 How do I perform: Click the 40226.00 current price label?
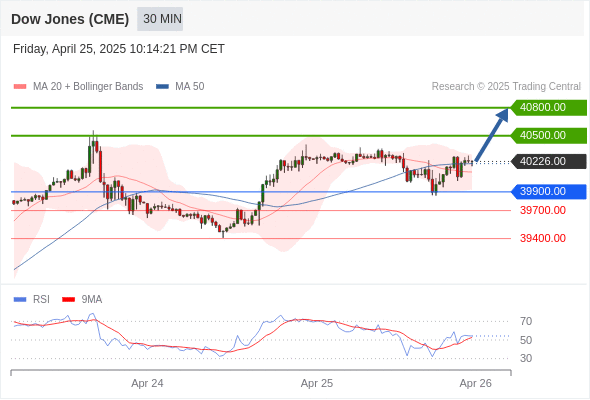pos(549,161)
